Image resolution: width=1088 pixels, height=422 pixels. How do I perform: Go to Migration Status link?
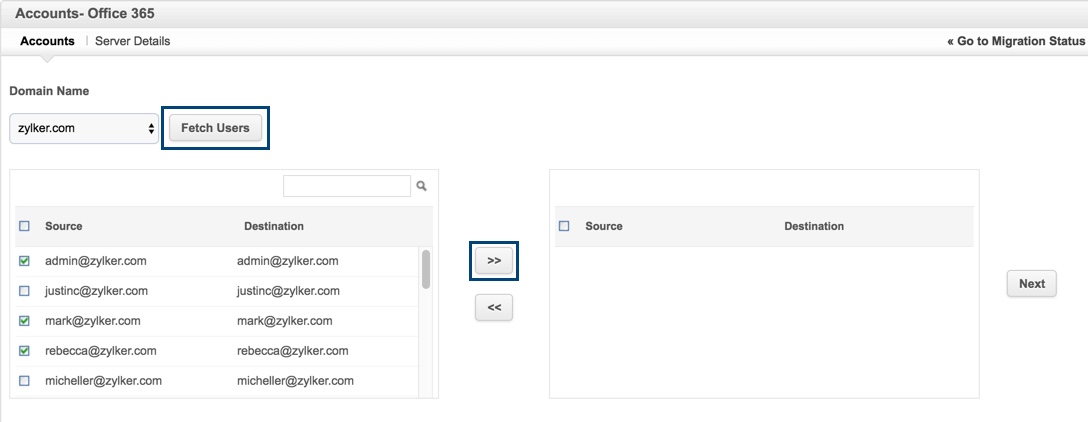tap(1016, 41)
